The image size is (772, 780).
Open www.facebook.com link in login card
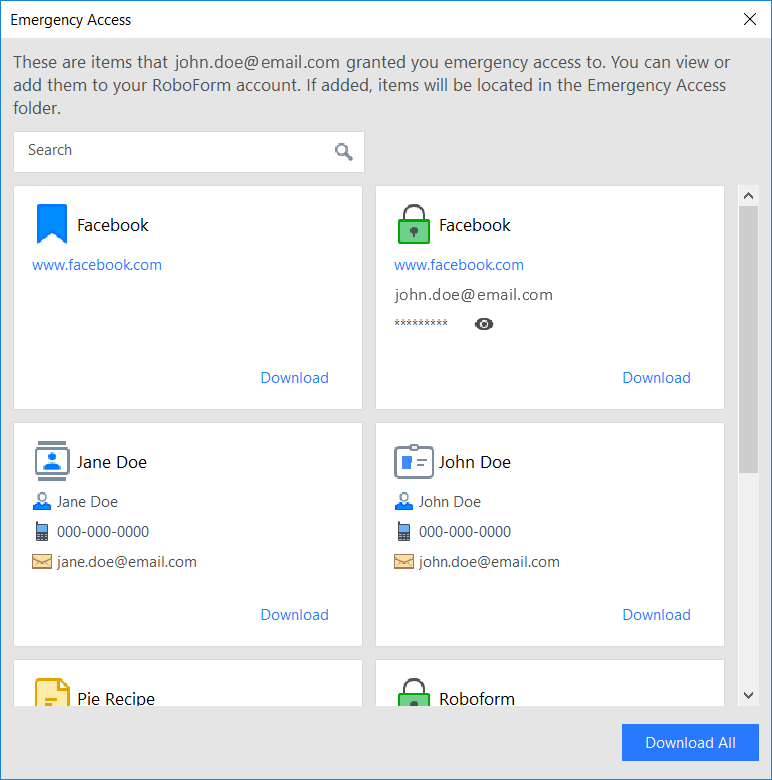(459, 265)
